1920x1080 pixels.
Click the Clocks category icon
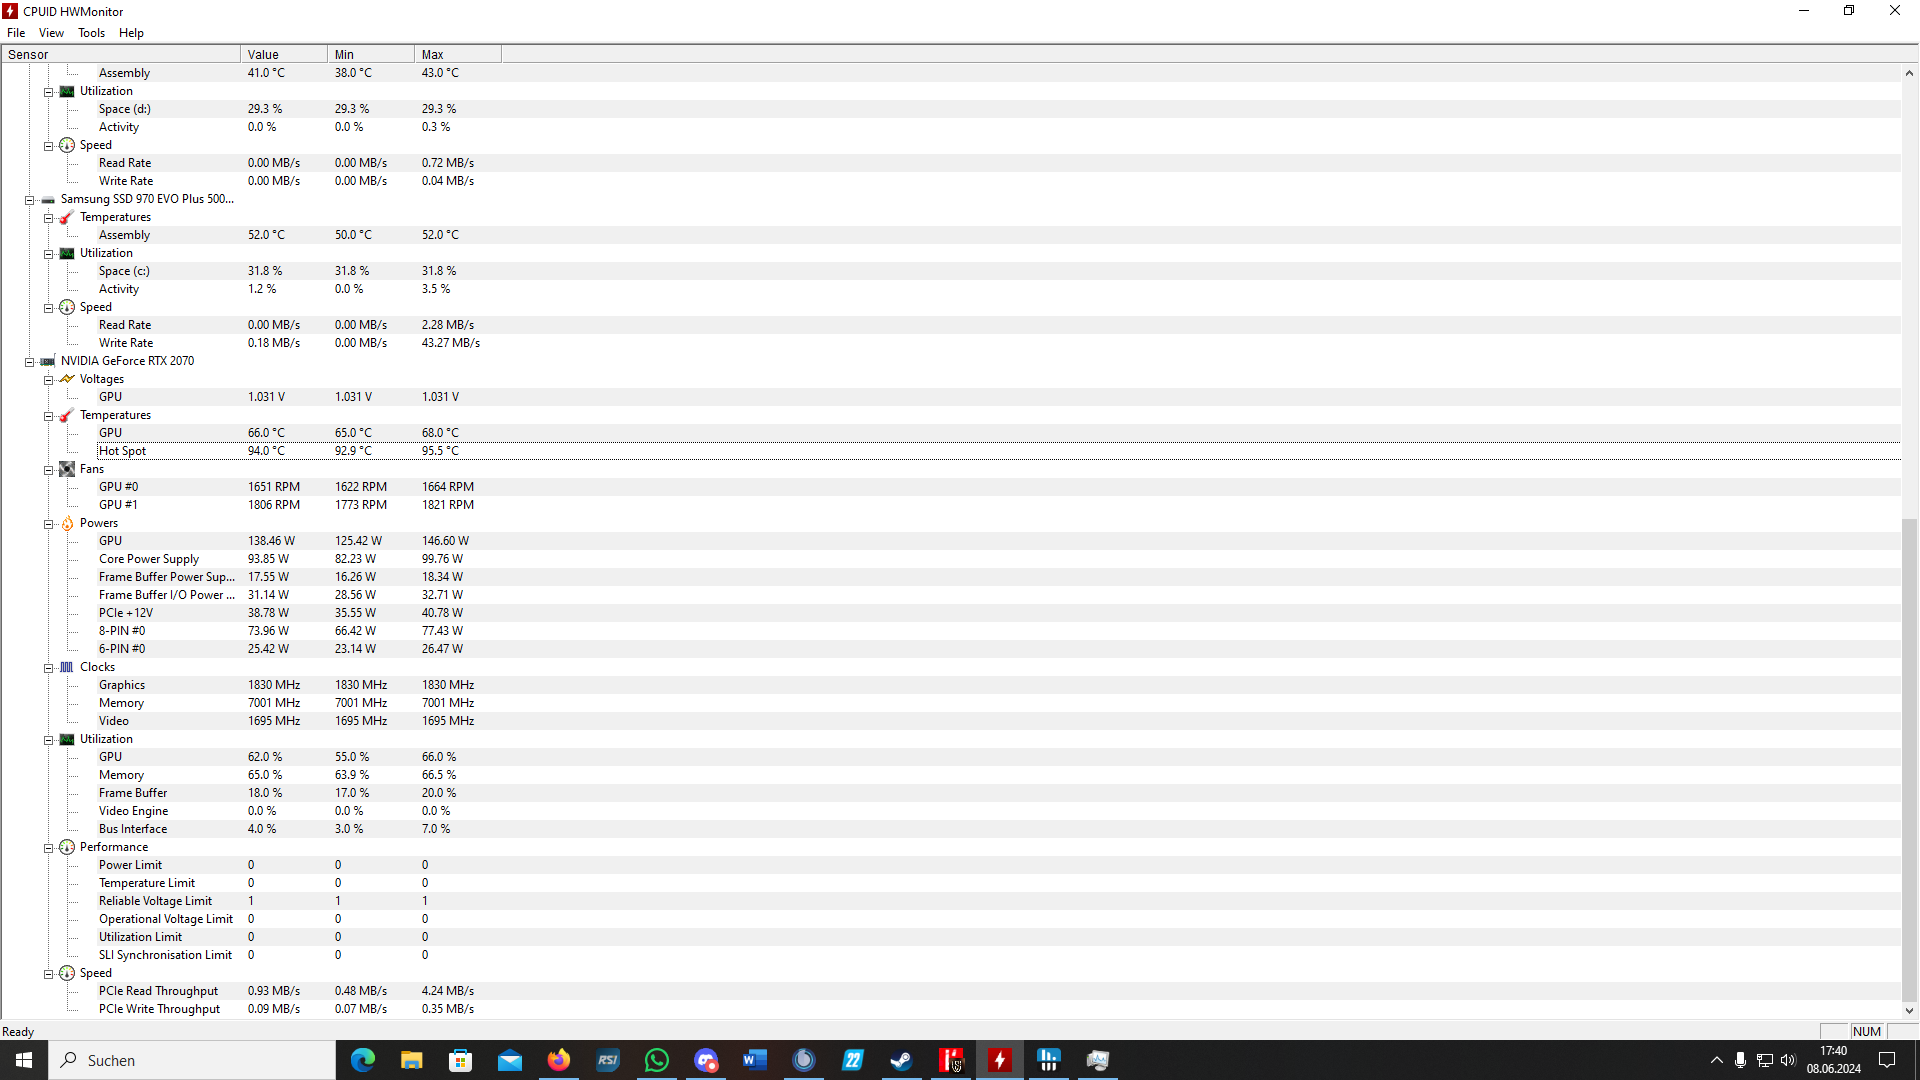coord(67,667)
